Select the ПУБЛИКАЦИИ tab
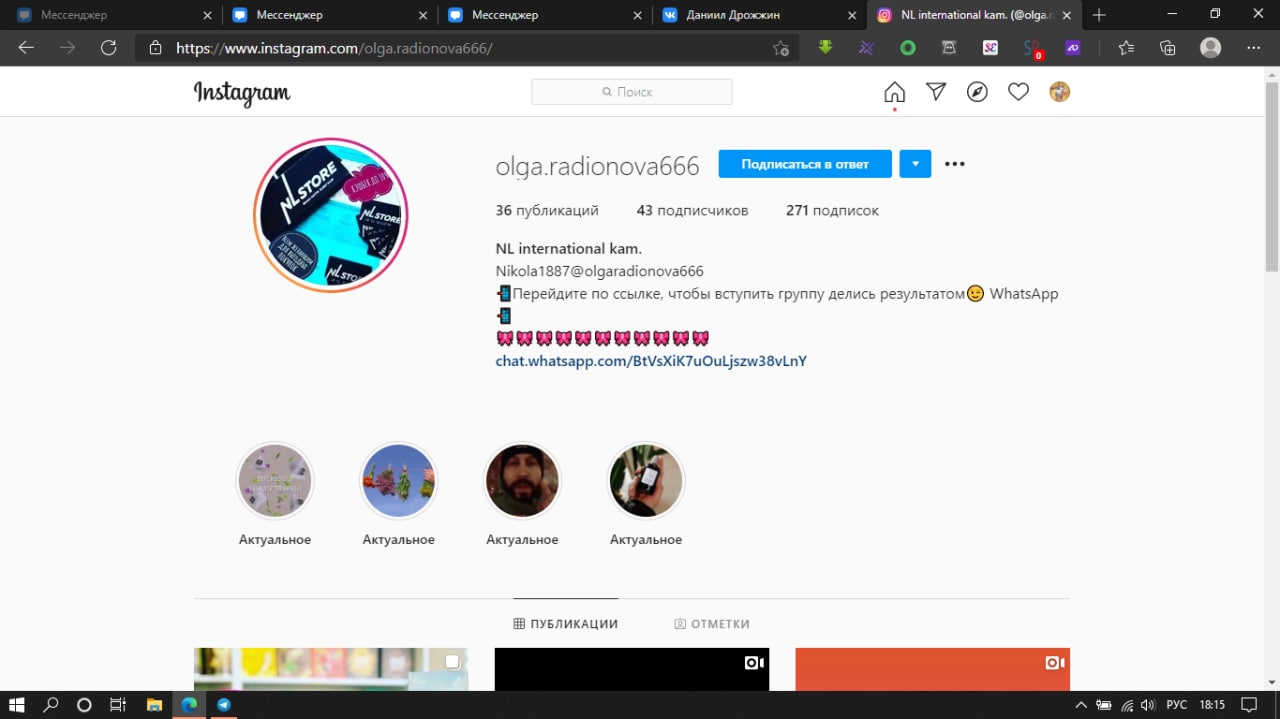 point(566,623)
